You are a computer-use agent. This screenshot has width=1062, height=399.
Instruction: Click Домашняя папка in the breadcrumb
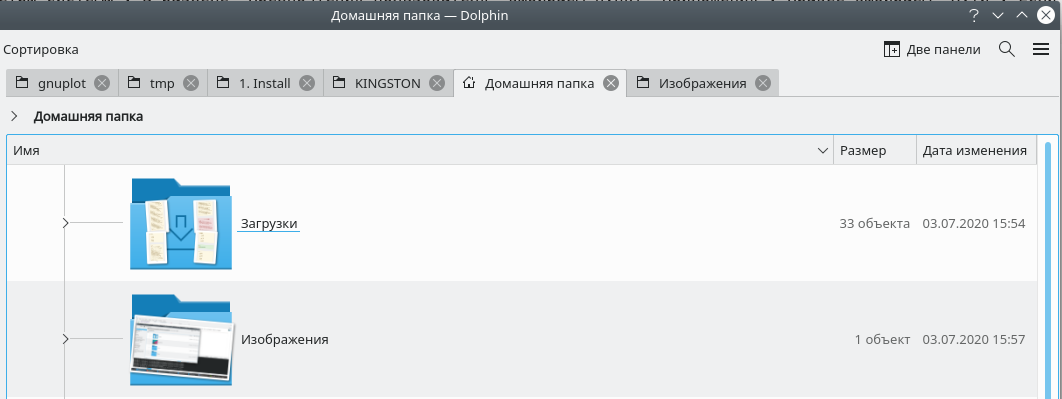(x=88, y=117)
